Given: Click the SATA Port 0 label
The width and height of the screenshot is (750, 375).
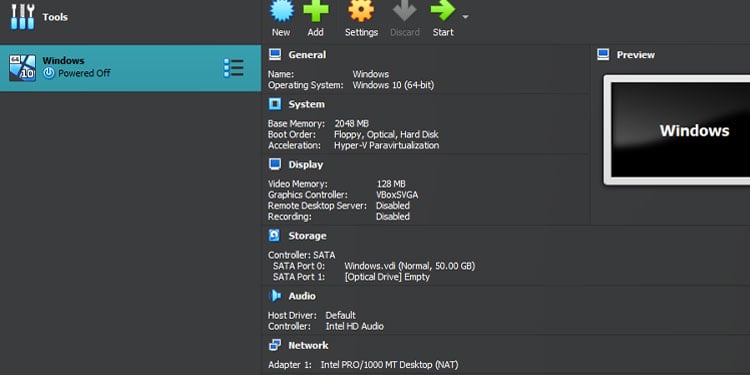Looking at the screenshot, I should [299, 266].
